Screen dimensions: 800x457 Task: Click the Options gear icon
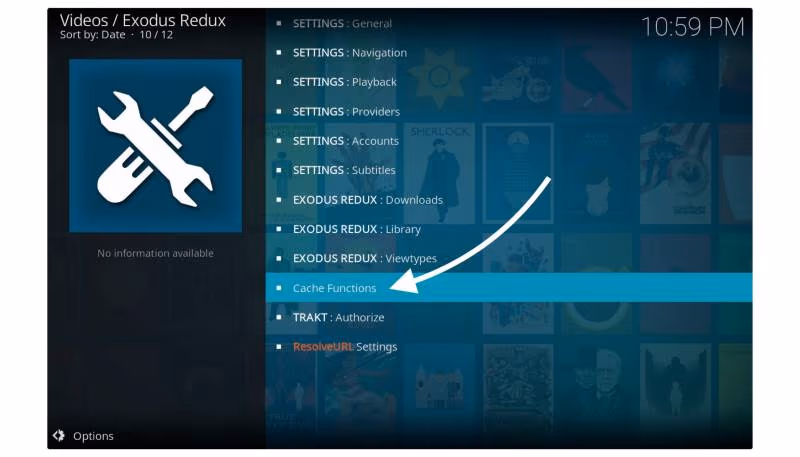pos(59,436)
